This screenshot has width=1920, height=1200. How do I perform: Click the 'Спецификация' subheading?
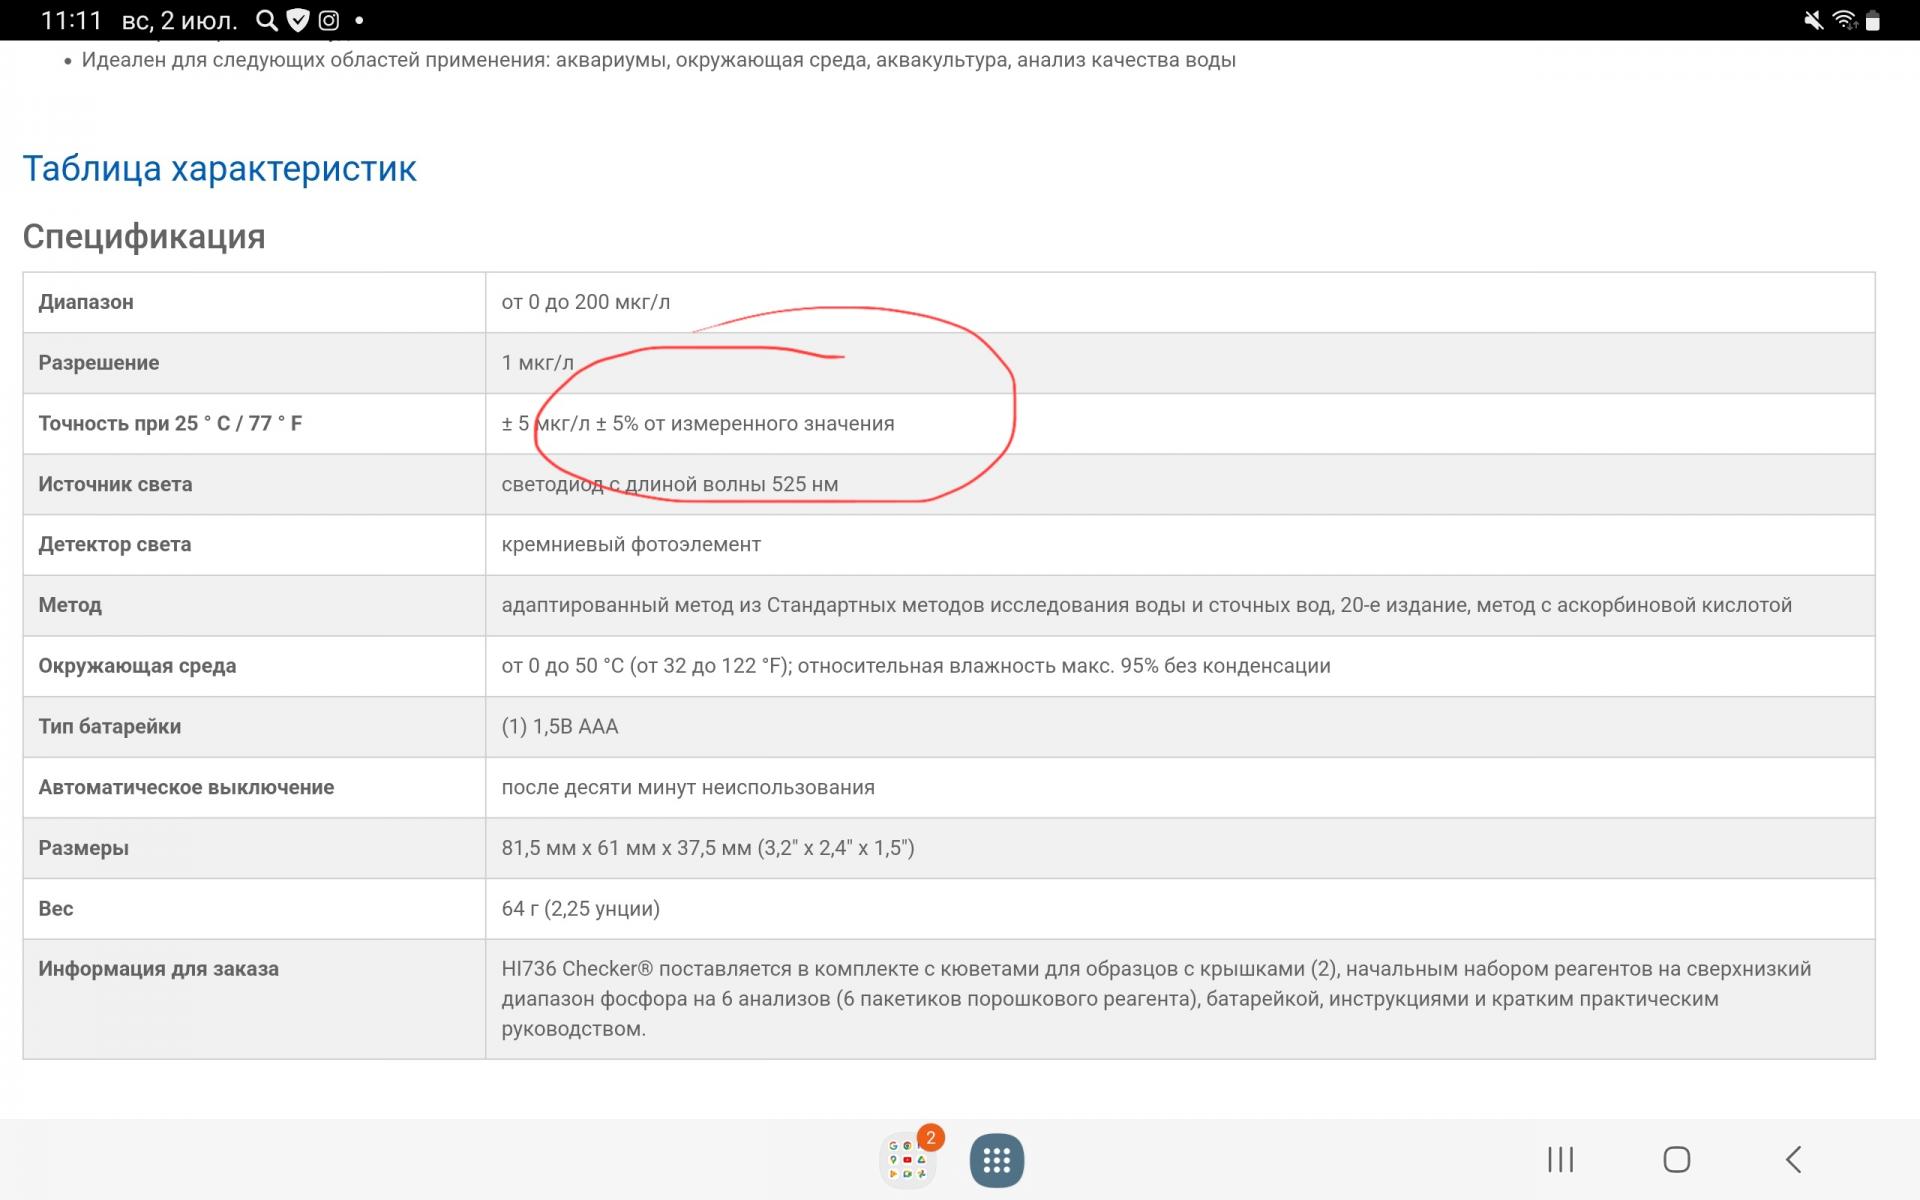pyautogui.click(x=144, y=237)
